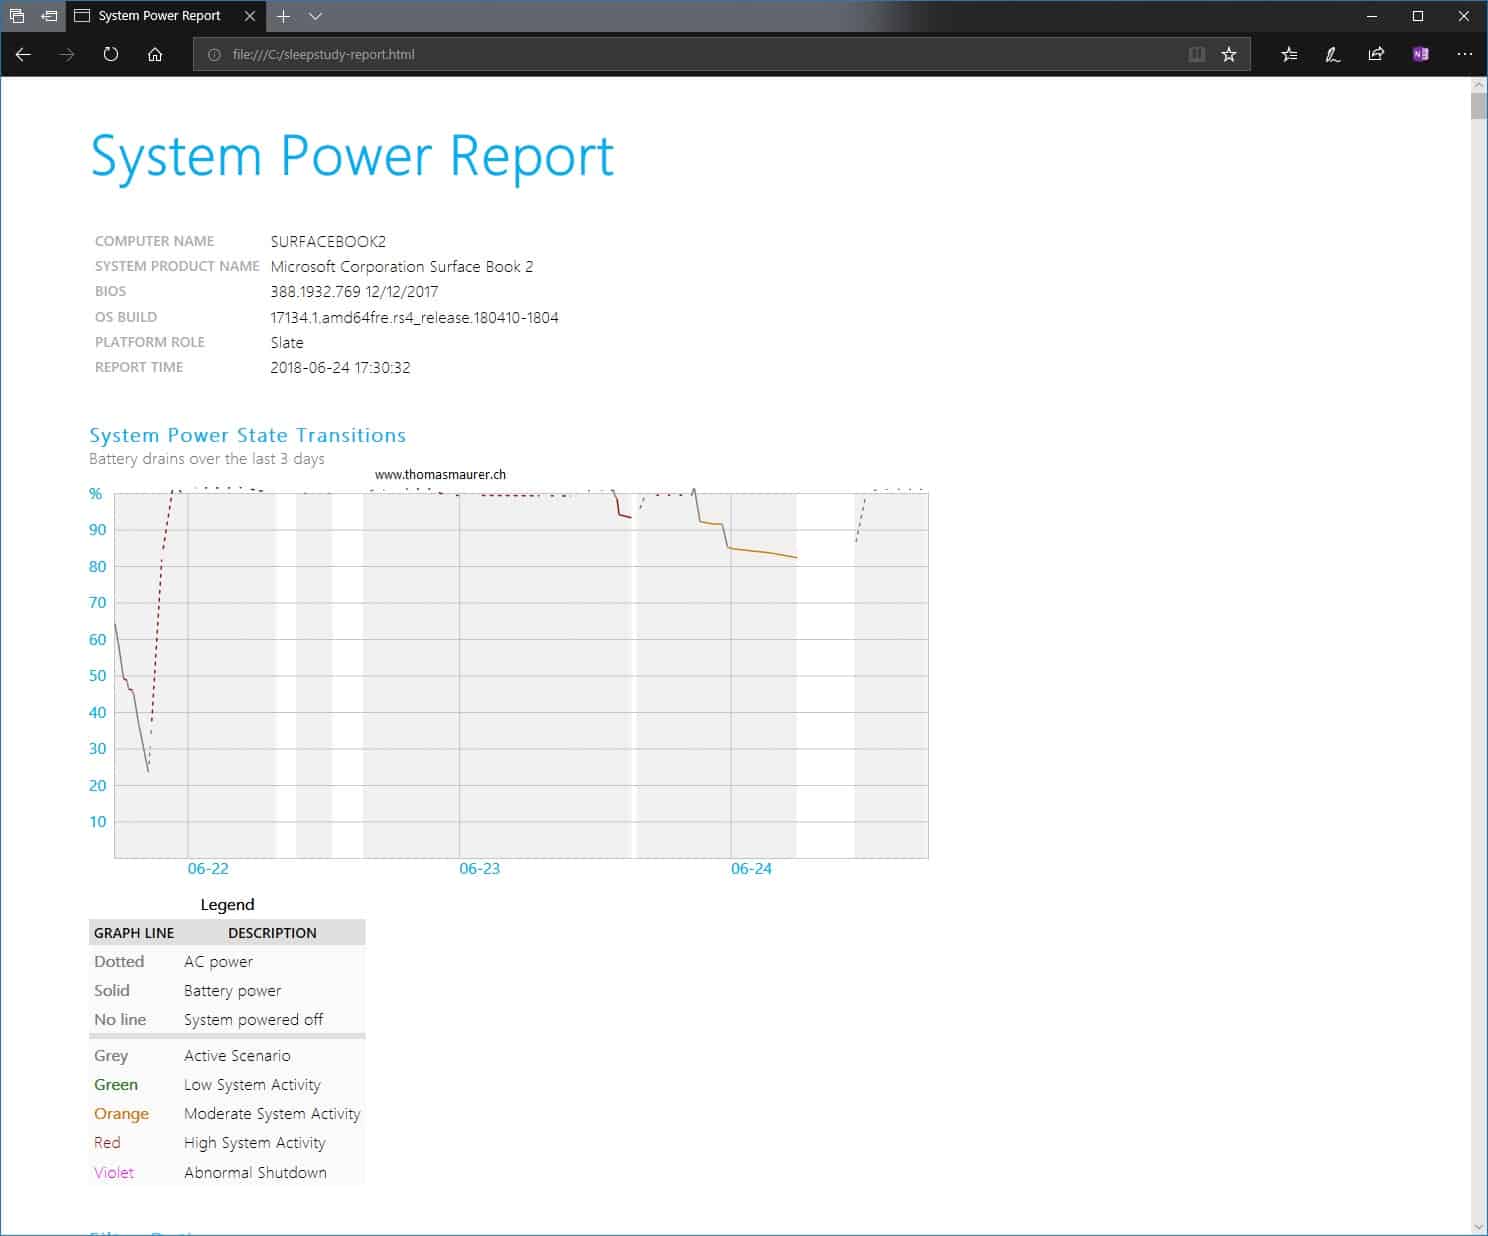This screenshot has width=1488, height=1236.
Task: Refresh the sleep study report page
Action: coord(111,55)
